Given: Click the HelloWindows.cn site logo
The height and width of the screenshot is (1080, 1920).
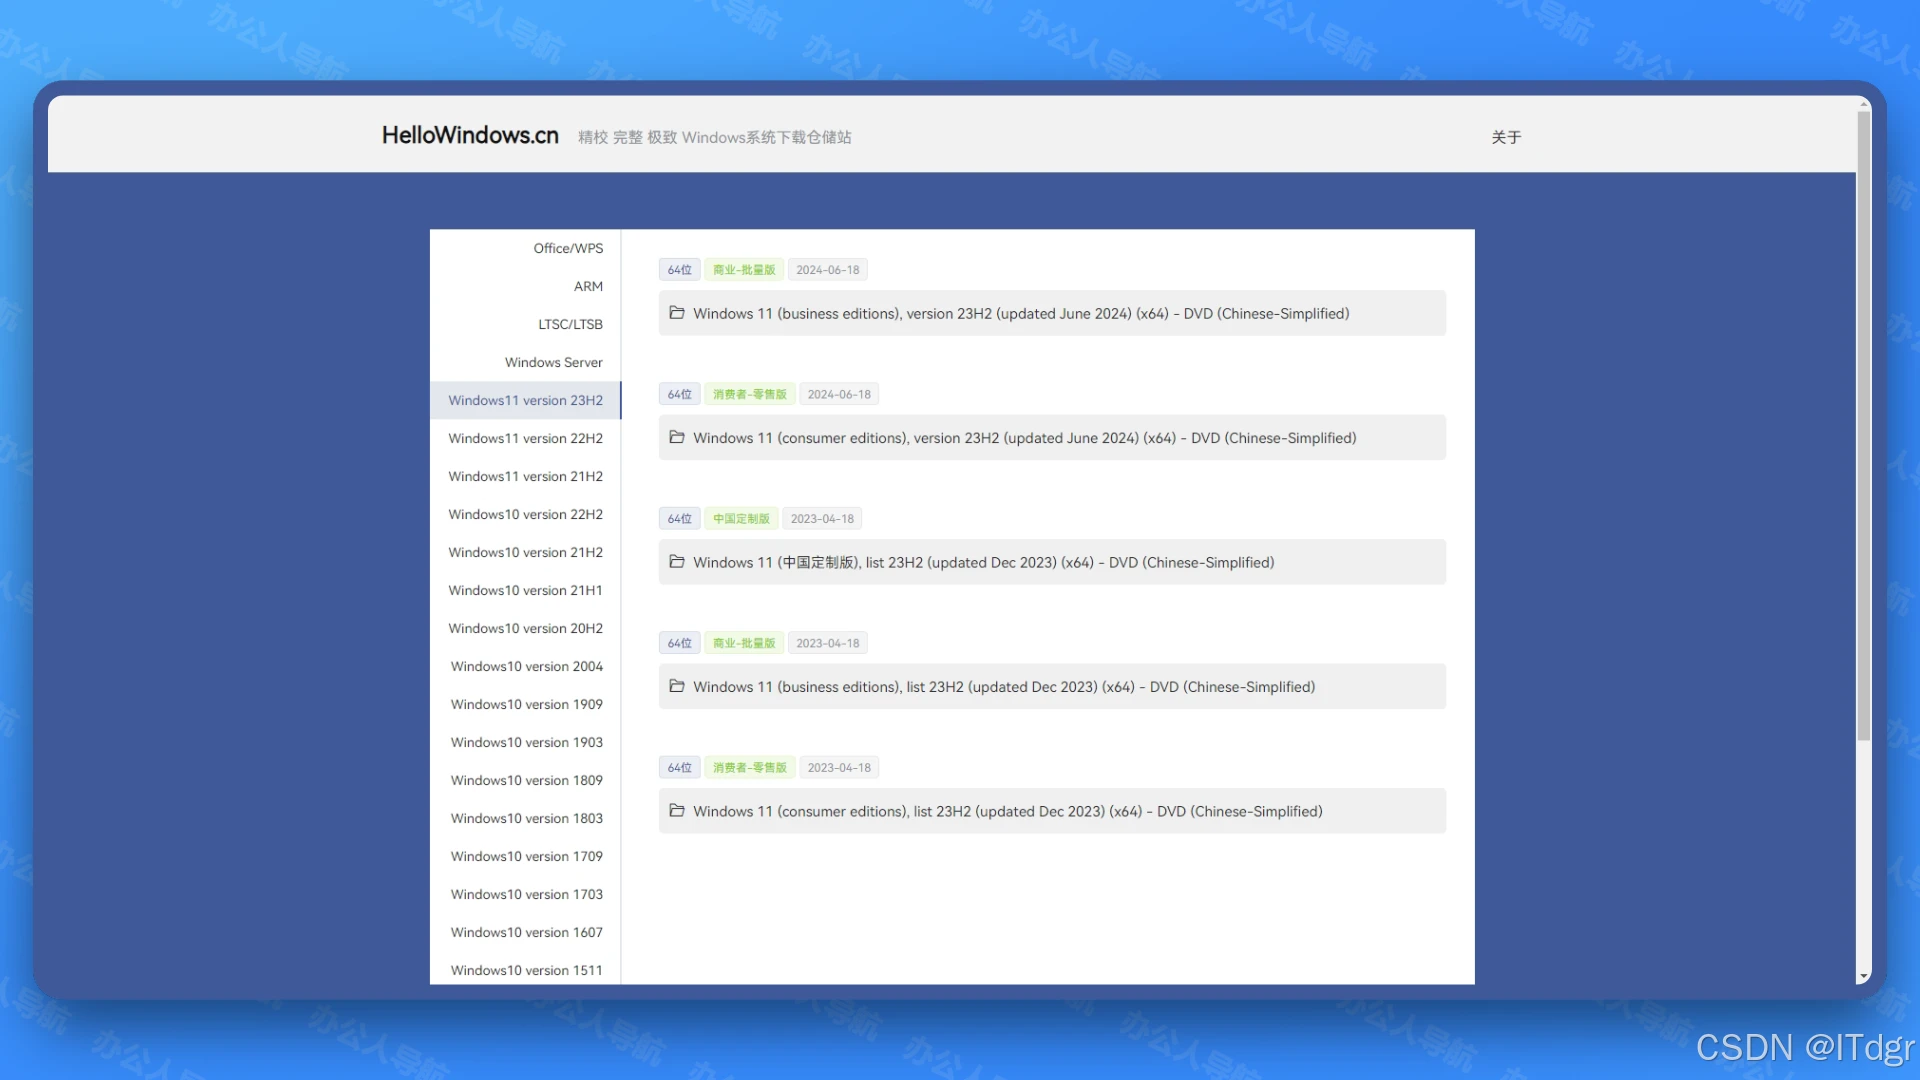Looking at the screenshot, I should point(470,135).
